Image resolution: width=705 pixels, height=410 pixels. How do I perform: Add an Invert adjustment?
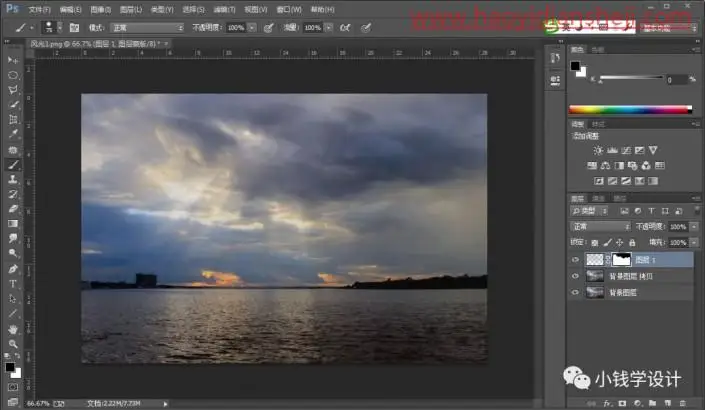pyautogui.click(x=598, y=181)
